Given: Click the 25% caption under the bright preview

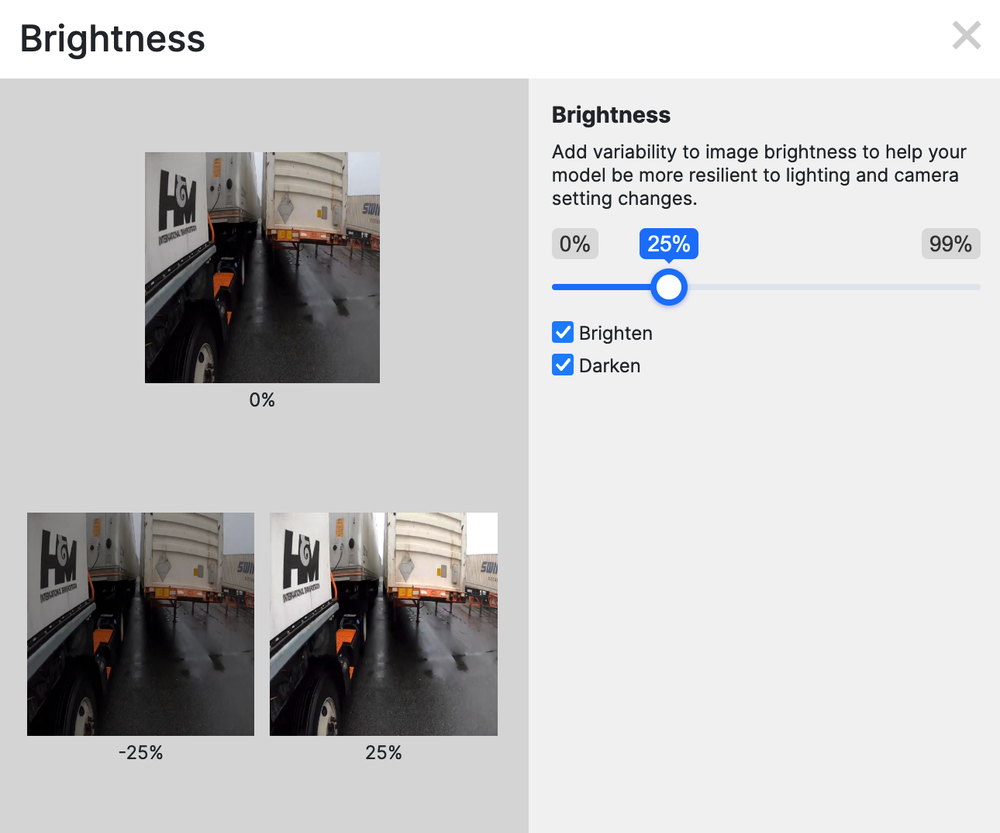Looking at the screenshot, I should click(383, 753).
